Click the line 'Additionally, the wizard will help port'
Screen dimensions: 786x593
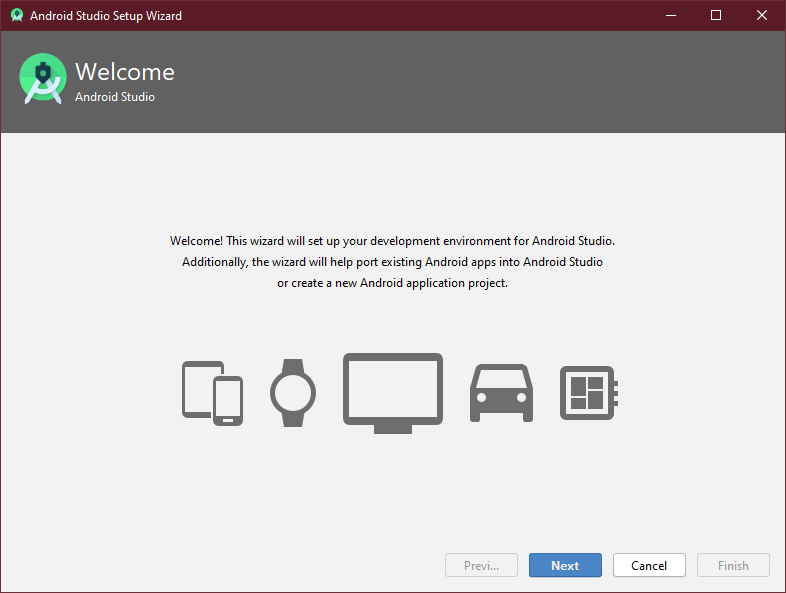392,262
